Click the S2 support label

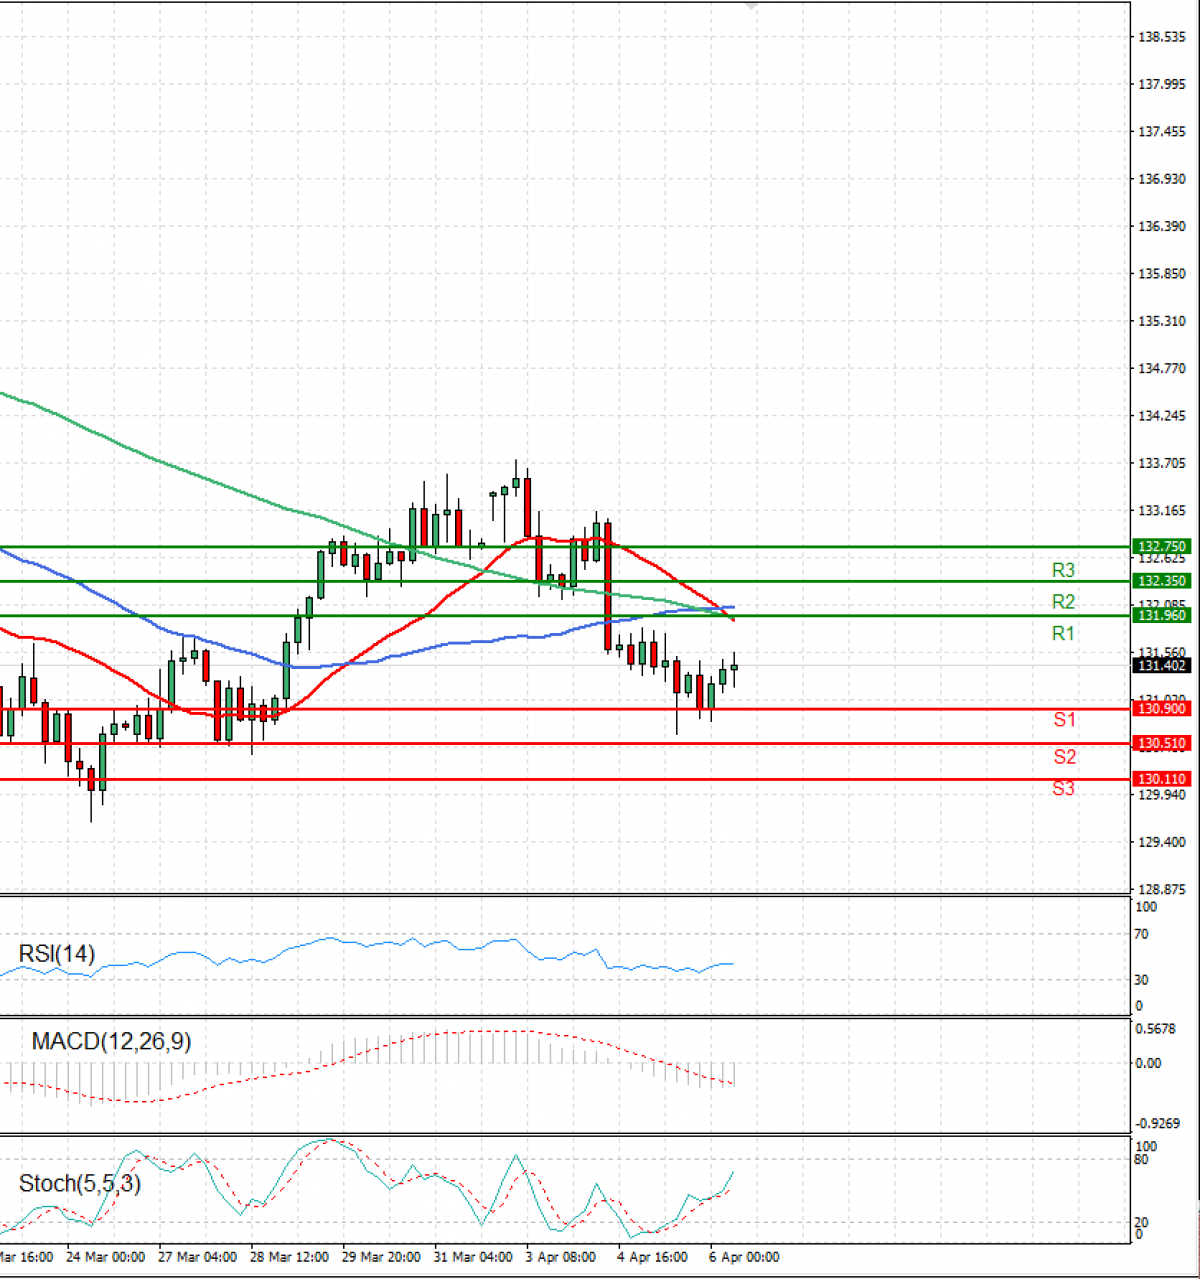[x=1064, y=756]
